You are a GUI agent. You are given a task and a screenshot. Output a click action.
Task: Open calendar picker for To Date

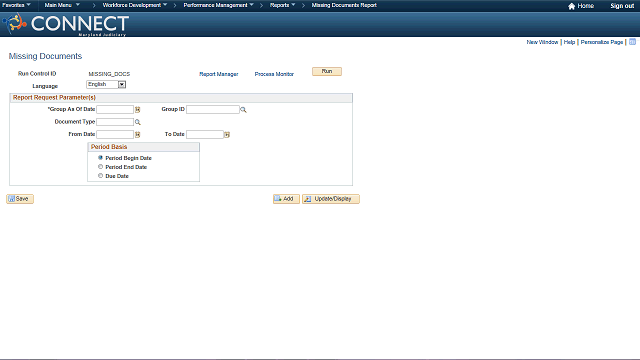tap(227, 134)
